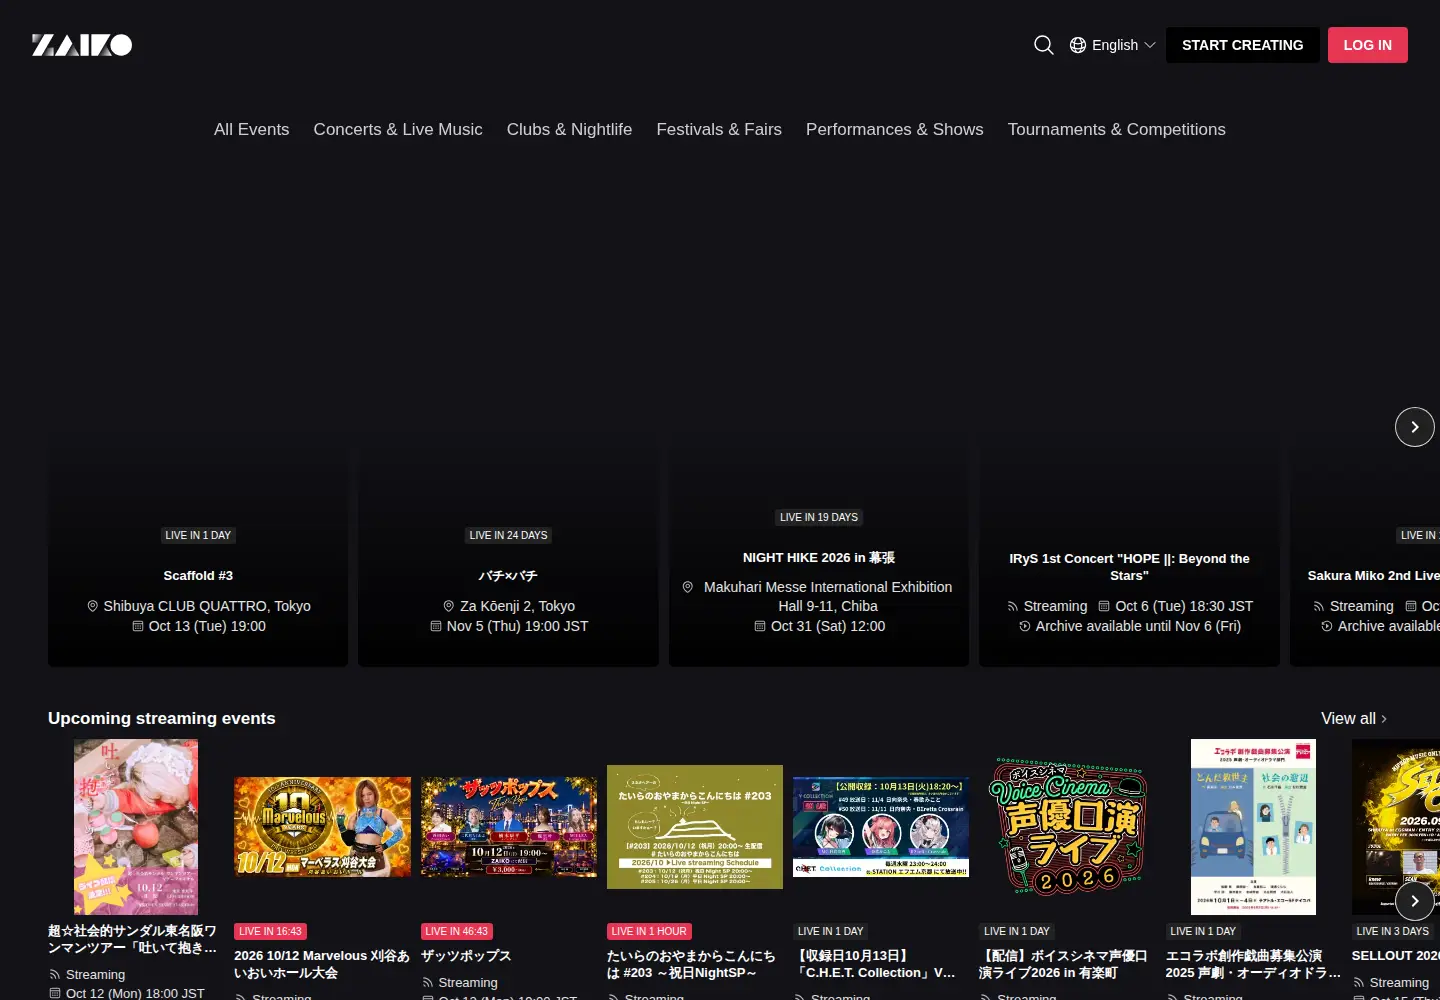1440x1000 pixels.
Task: Click the LIVE IN 24 DAYS badge
Action: pos(508,535)
